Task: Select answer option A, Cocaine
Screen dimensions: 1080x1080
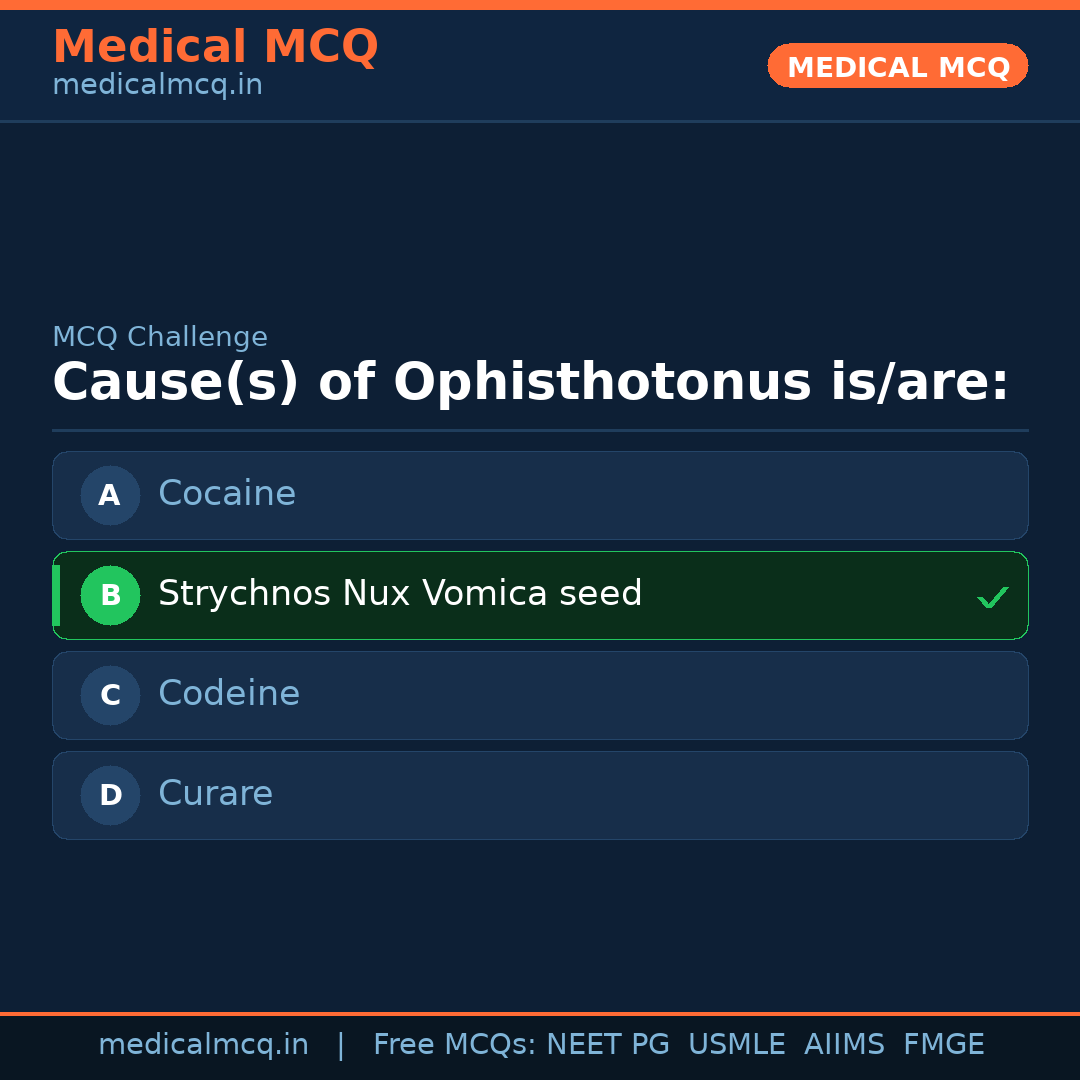Action: click(x=540, y=495)
